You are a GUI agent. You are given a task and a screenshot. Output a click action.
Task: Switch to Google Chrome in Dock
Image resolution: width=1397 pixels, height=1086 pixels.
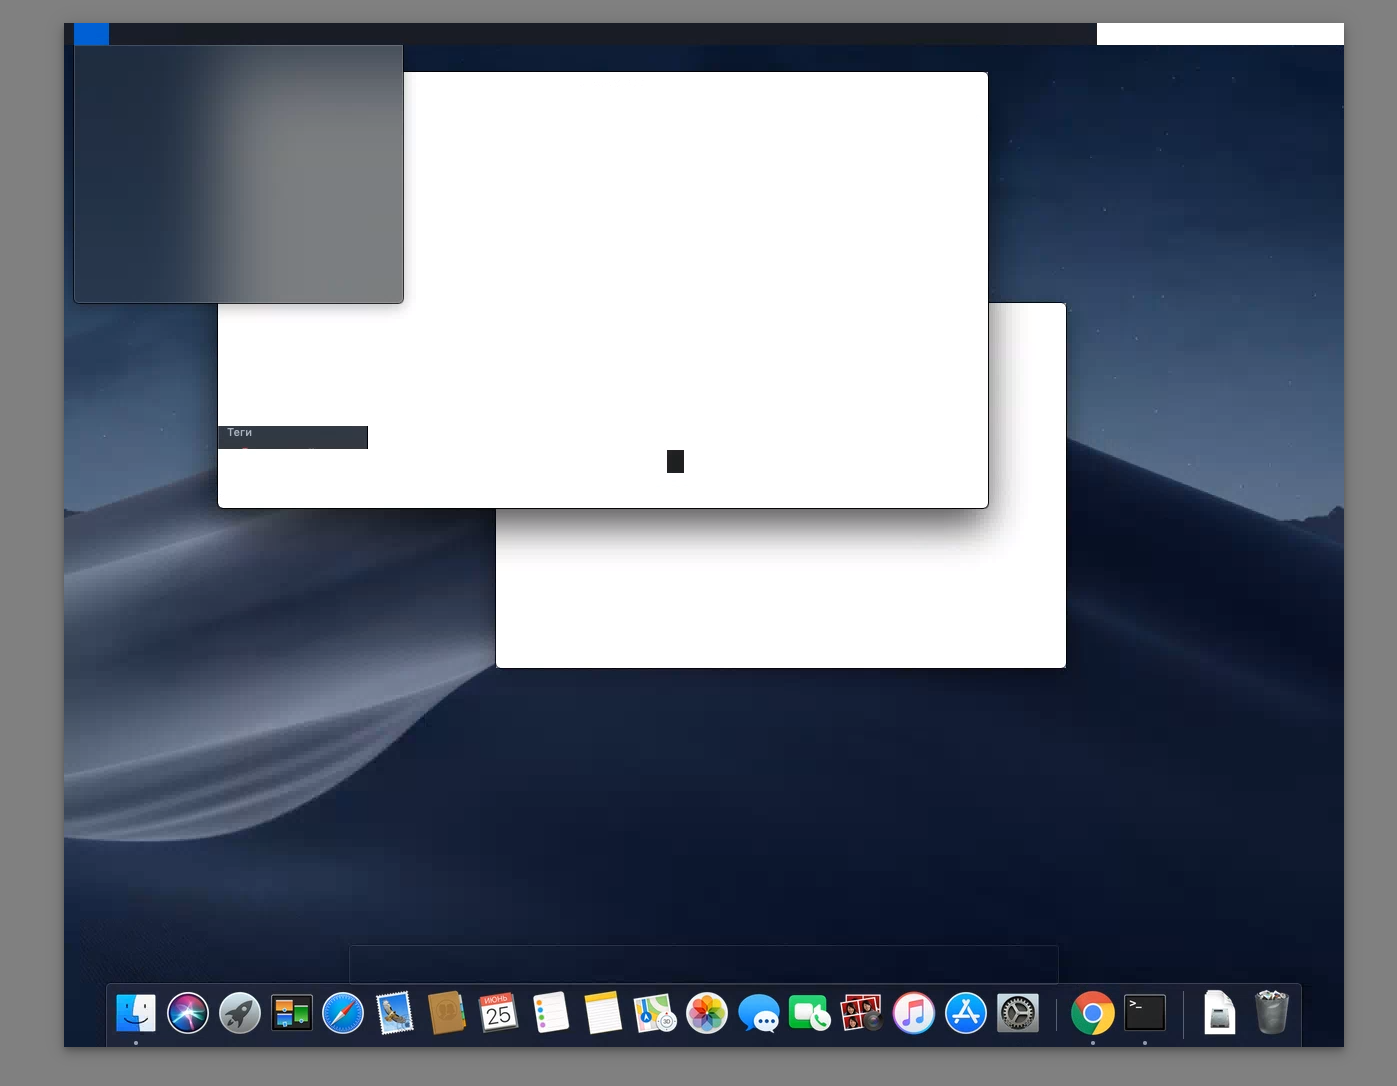coord(1093,1013)
